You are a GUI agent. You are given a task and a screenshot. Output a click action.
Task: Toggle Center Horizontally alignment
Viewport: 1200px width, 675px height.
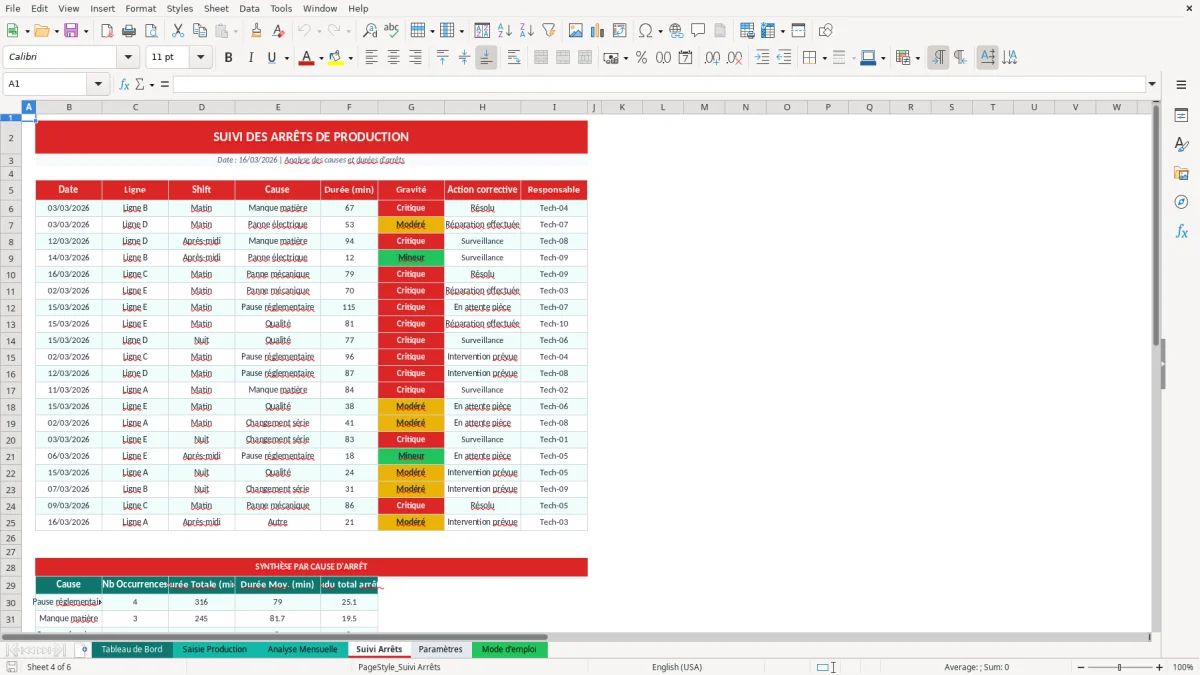coord(393,58)
